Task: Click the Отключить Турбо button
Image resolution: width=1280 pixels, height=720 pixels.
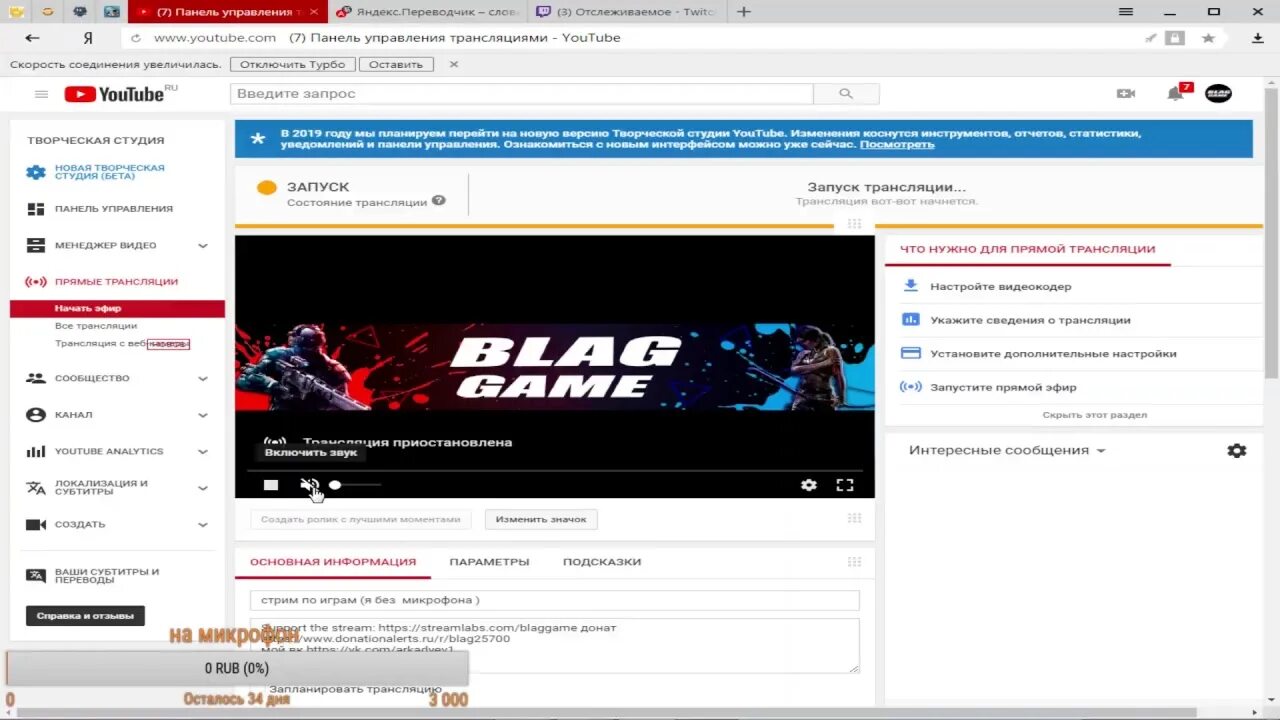Action: click(x=292, y=64)
